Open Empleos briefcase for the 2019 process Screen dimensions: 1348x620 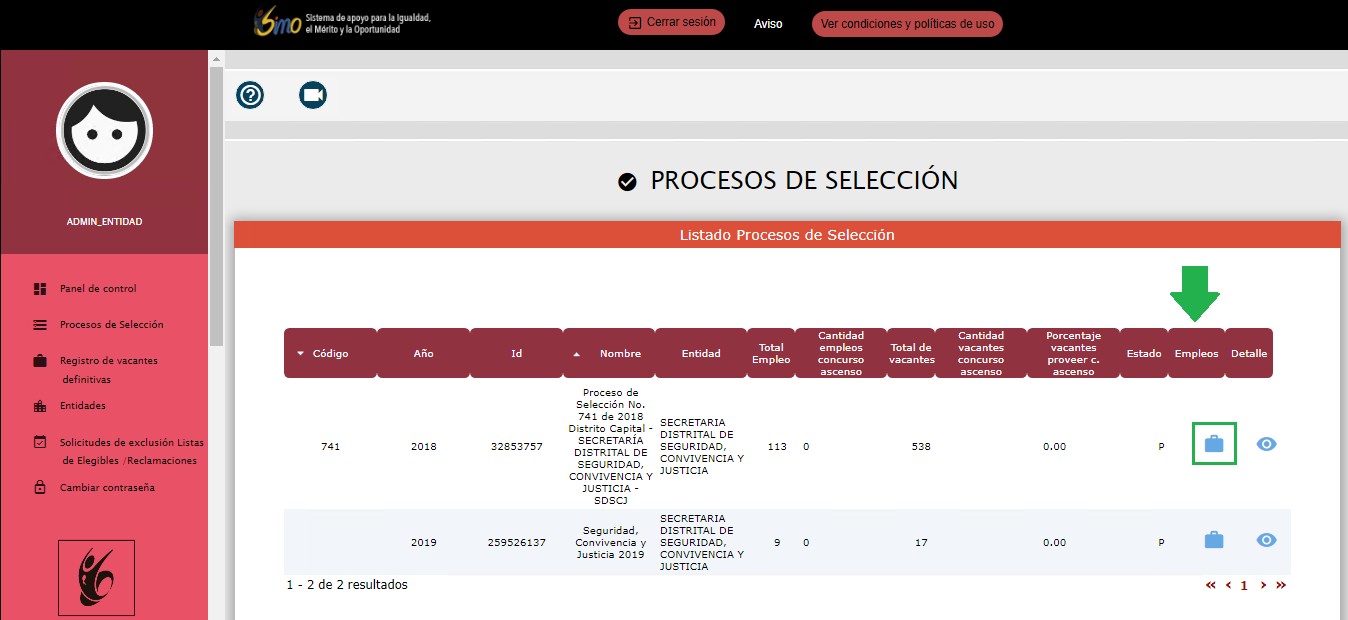tap(1214, 540)
